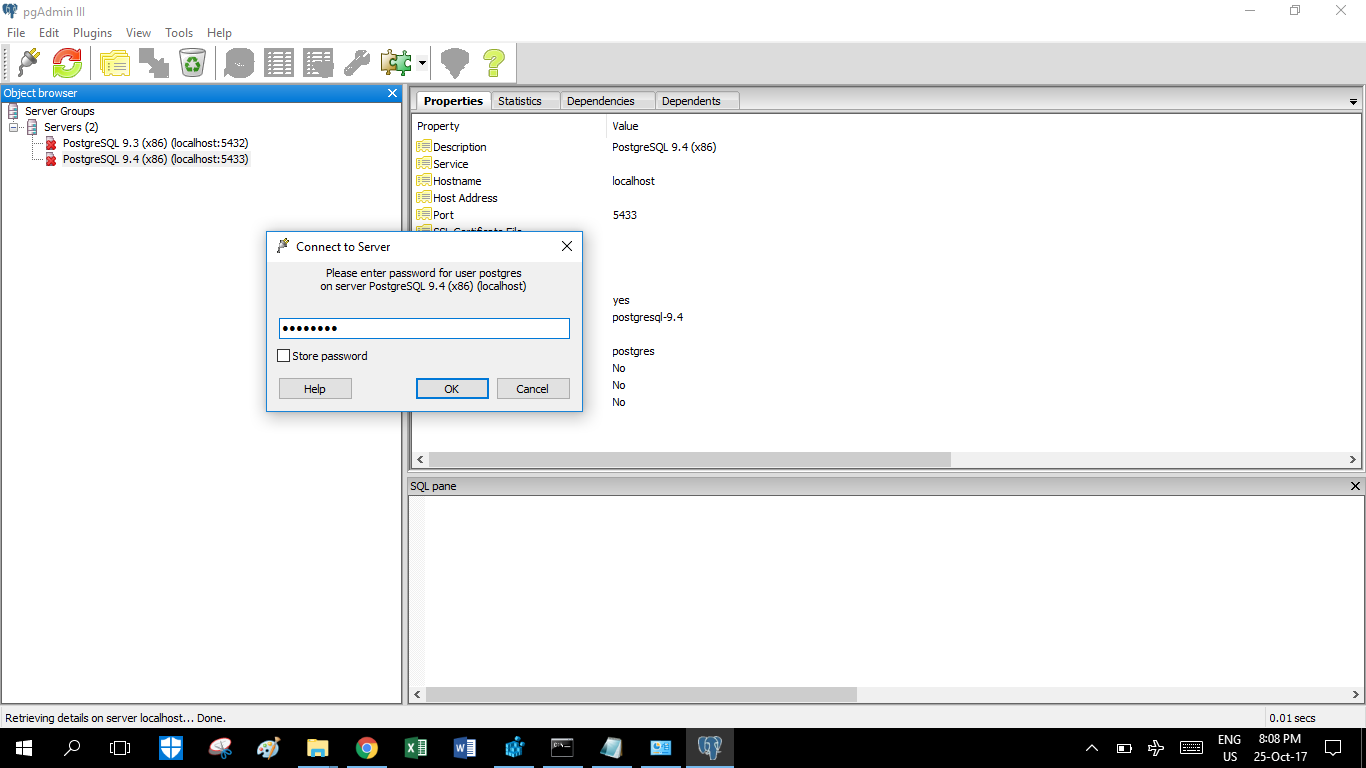Close the Connect to Server dialog

click(x=566, y=246)
